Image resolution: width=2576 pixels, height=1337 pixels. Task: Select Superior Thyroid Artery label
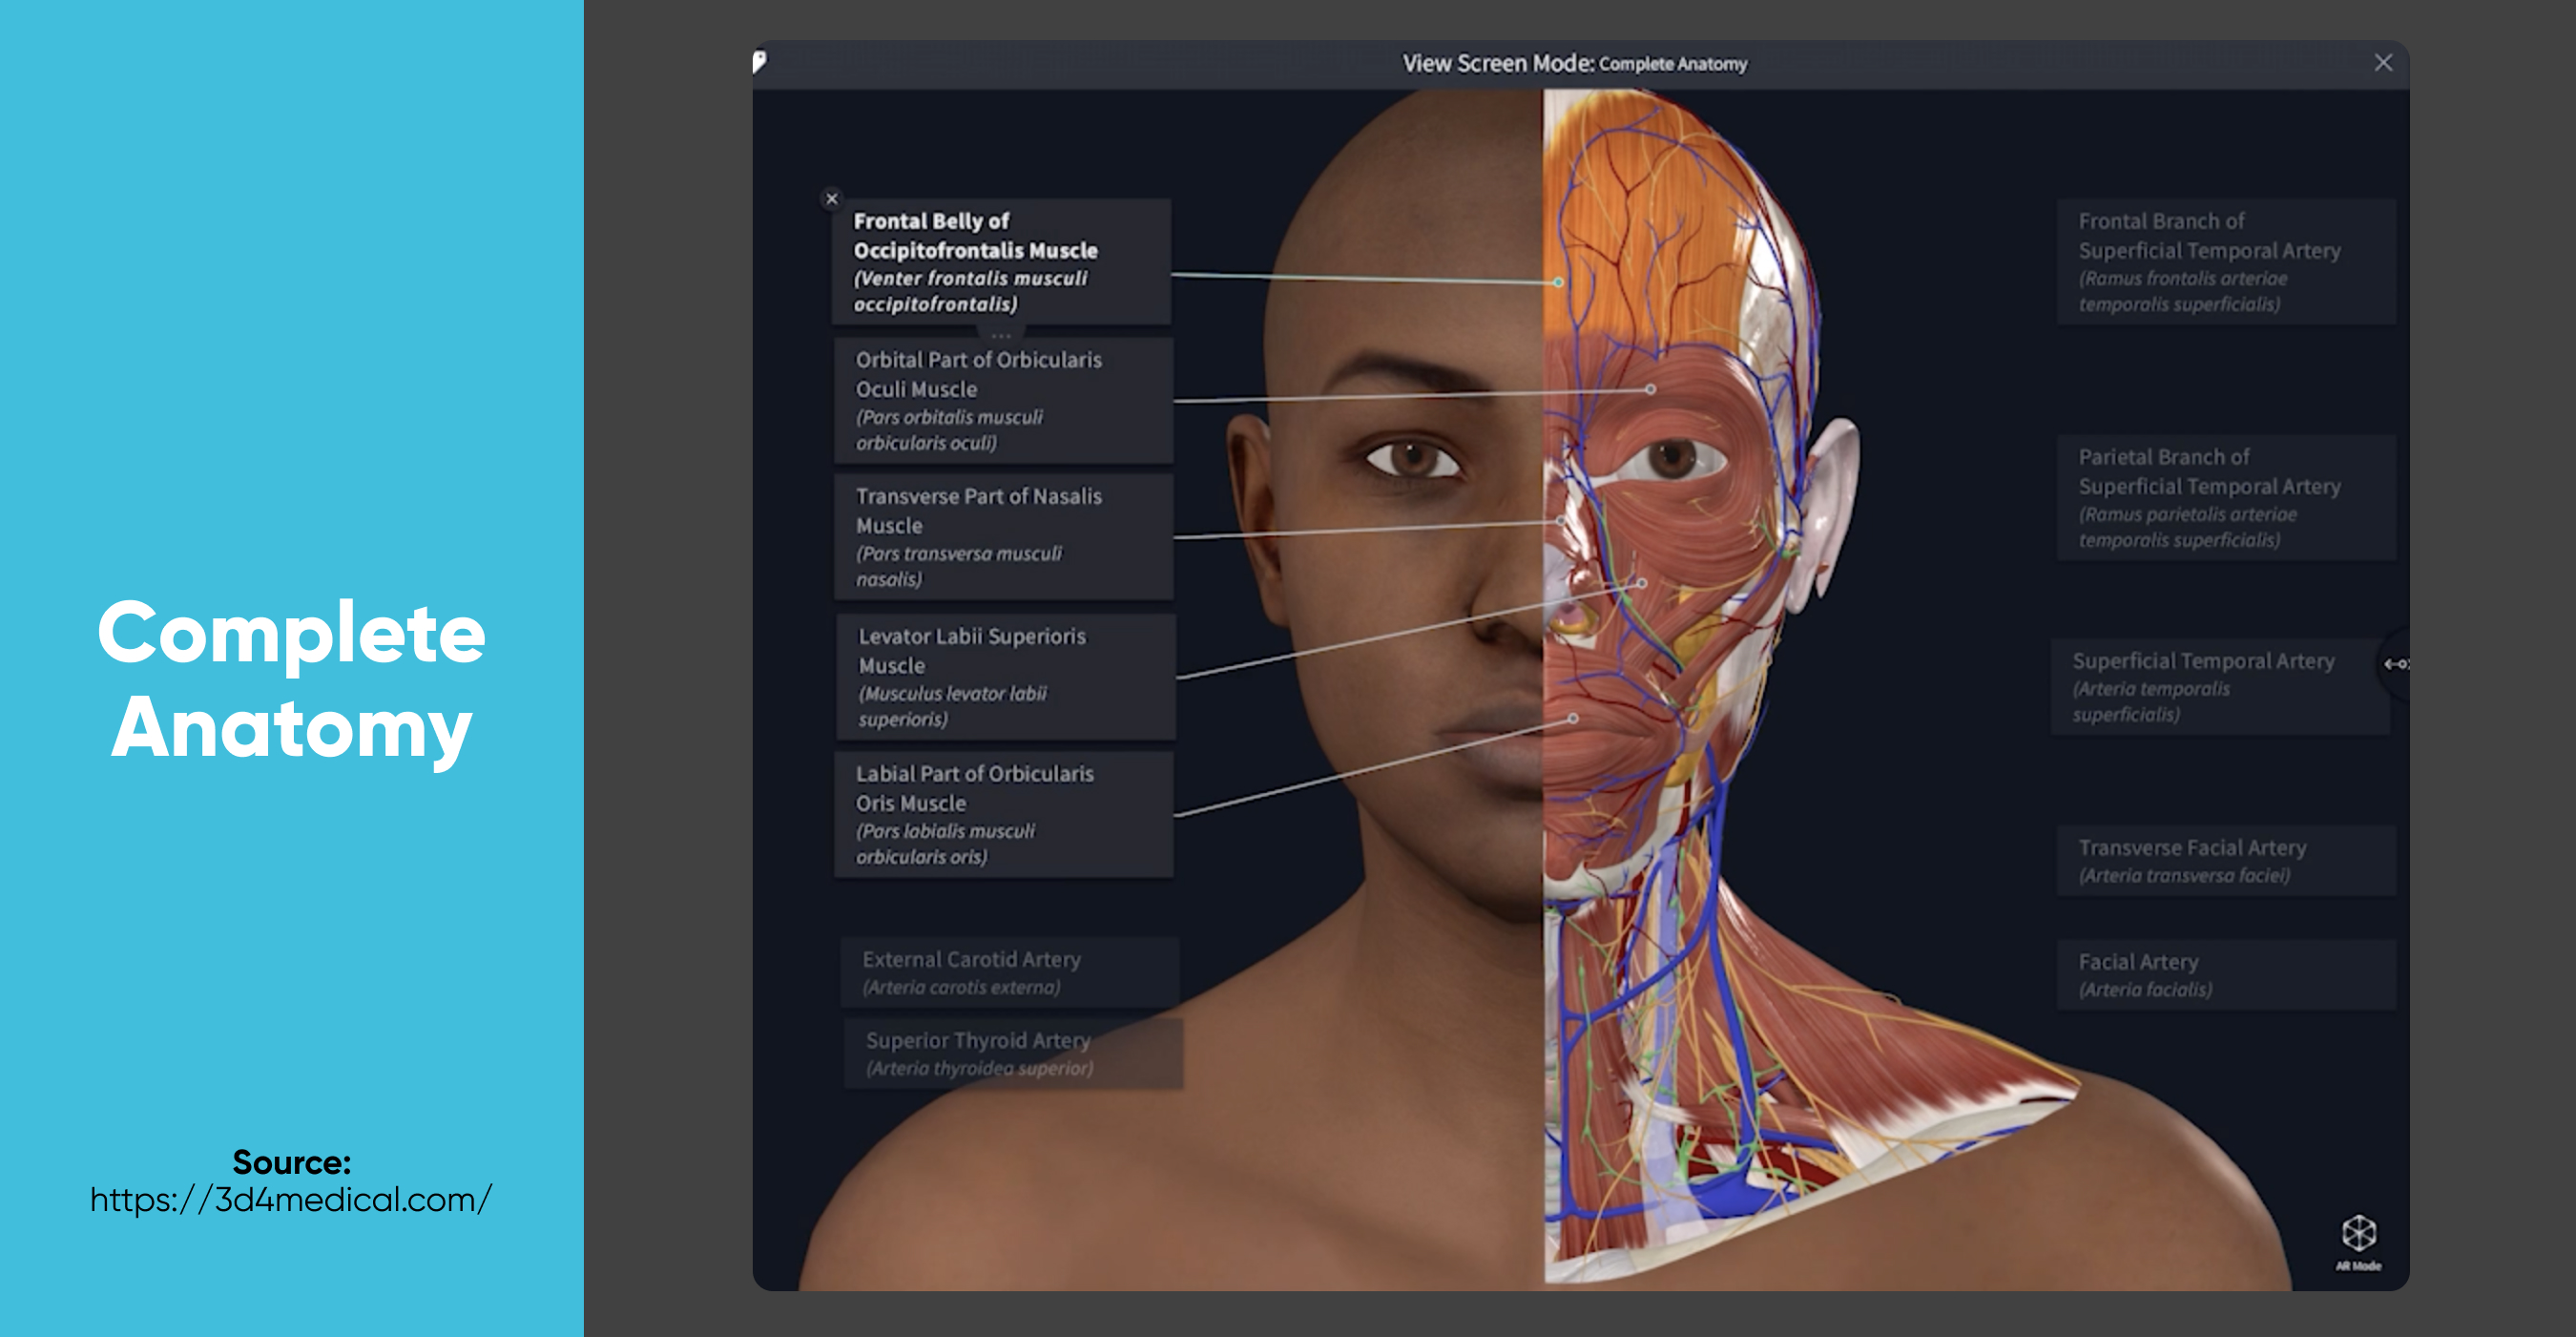pos(1013,1053)
